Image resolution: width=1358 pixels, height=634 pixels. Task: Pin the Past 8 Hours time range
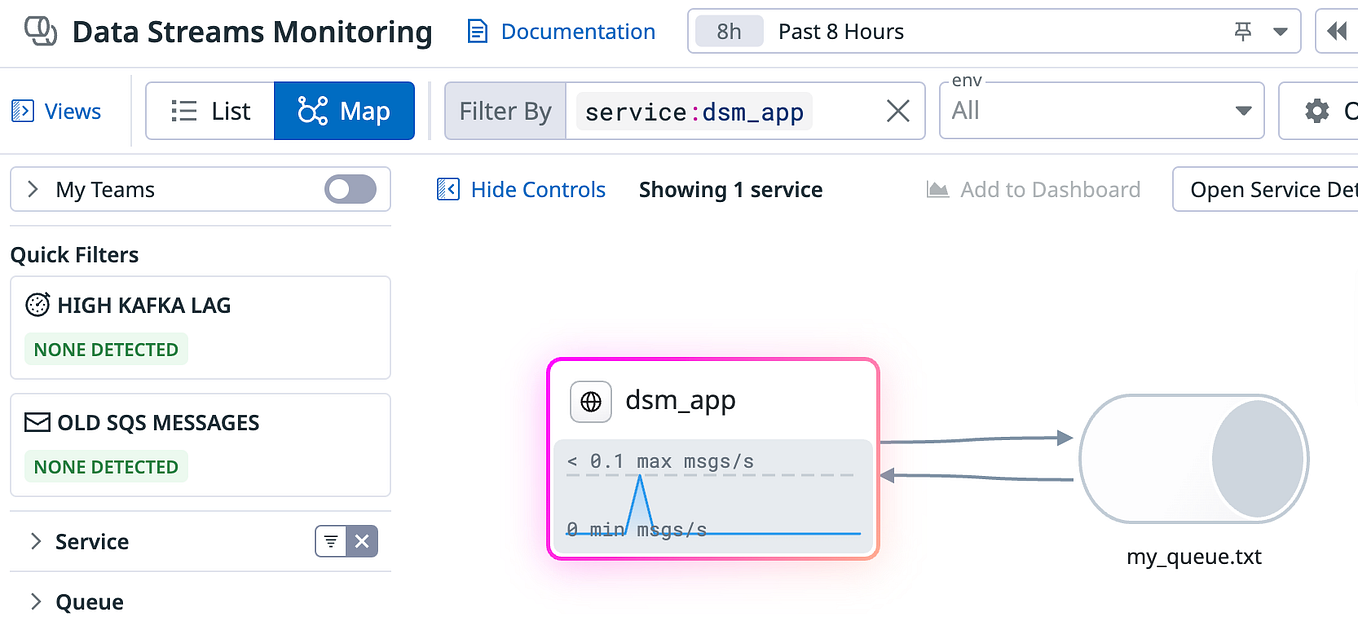click(1242, 31)
